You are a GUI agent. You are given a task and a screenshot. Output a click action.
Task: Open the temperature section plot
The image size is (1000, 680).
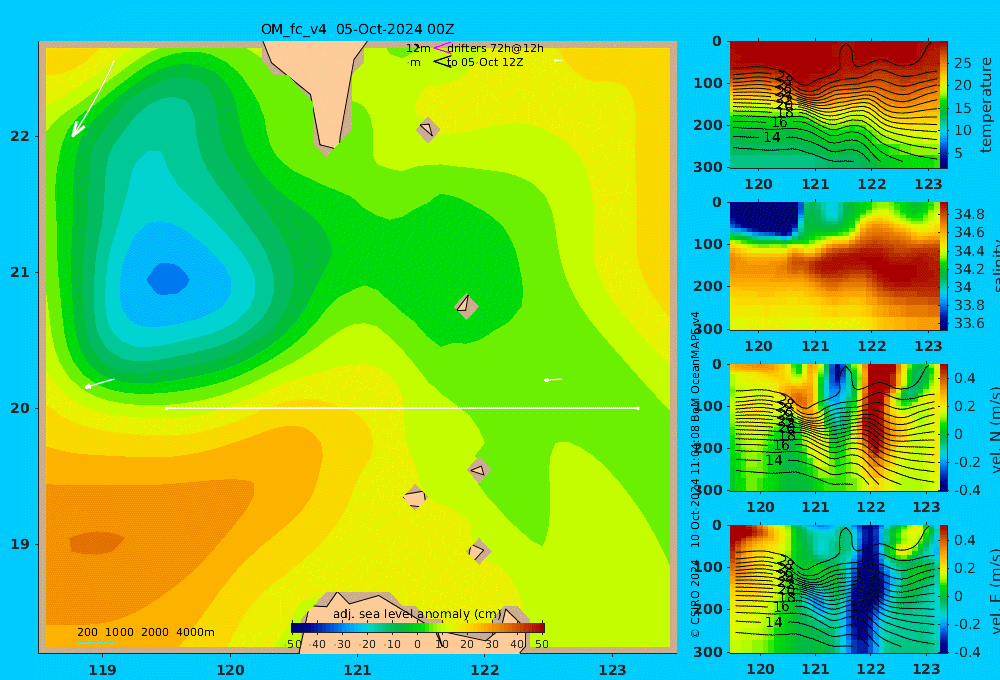coord(834,105)
